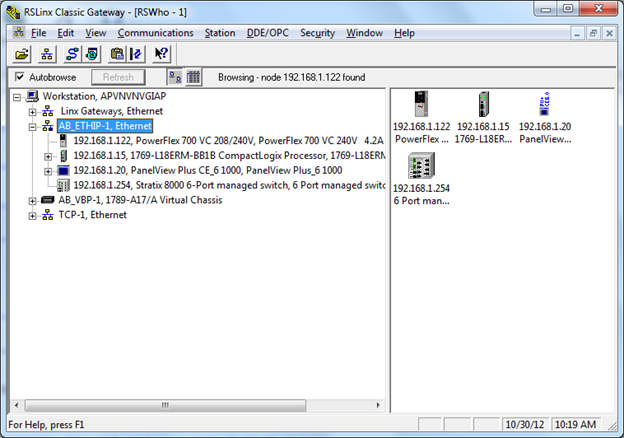Click the AB_VBP-1 virtual chassis icon
Screen dimensions: 624x438
48,200
